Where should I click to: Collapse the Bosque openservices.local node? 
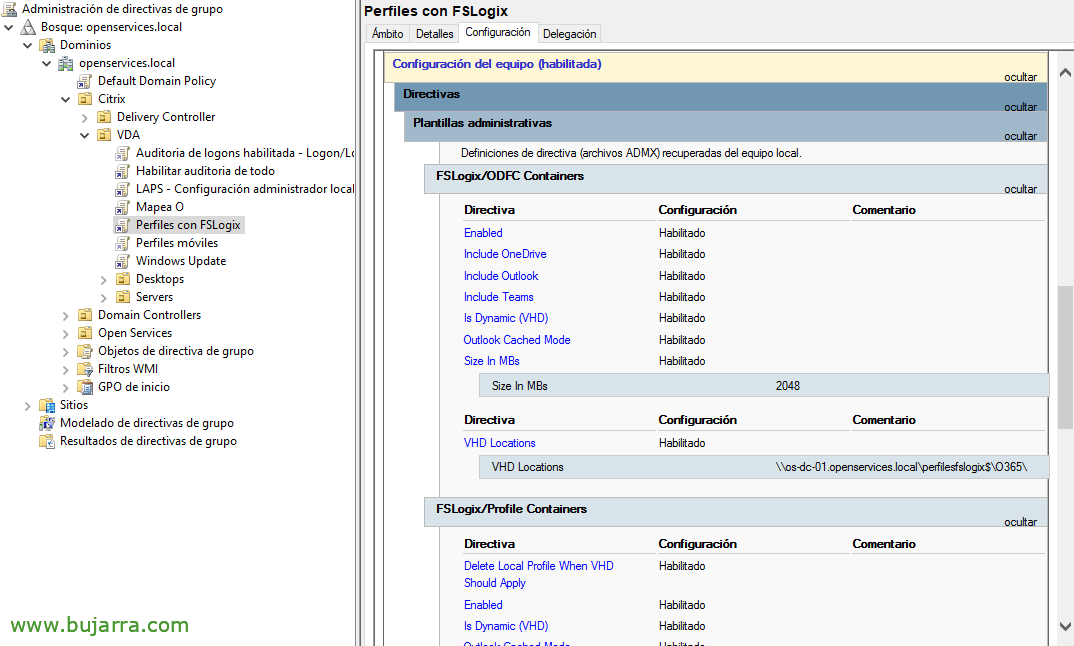tap(9, 27)
